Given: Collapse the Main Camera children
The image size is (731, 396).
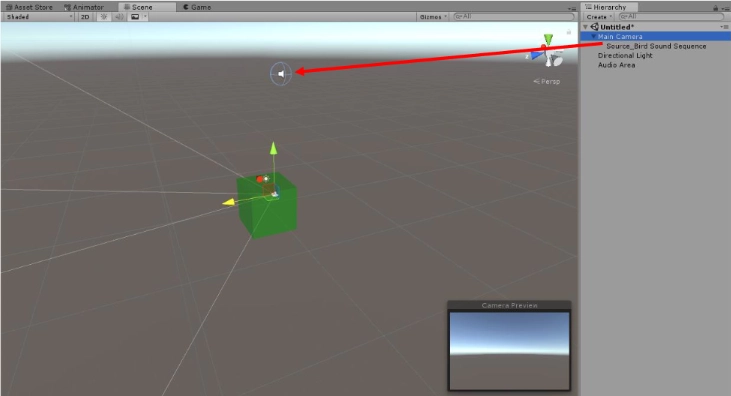Looking at the screenshot, I should 593,36.
